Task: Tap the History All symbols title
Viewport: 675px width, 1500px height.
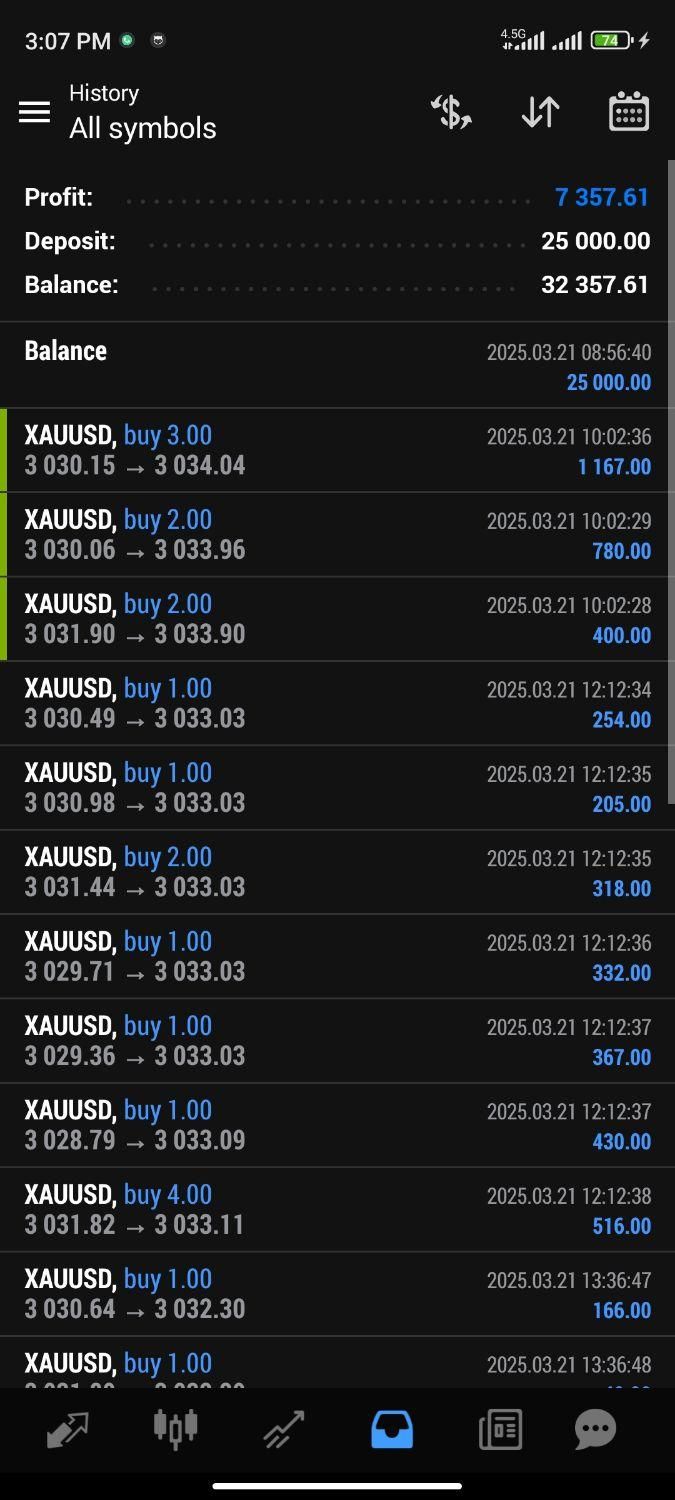Action: pos(142,112)
